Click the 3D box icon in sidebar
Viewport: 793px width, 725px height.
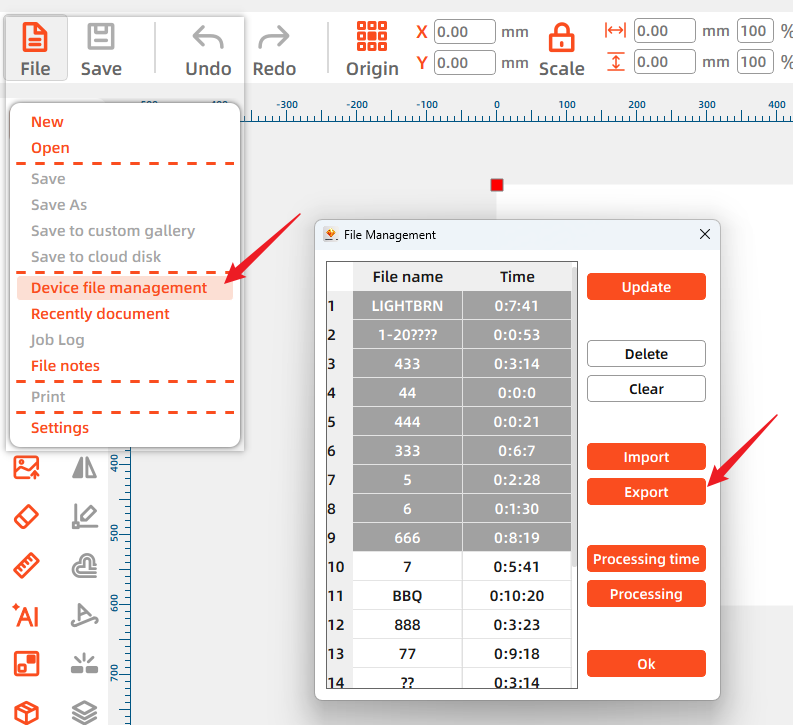(x=26, y=712)
